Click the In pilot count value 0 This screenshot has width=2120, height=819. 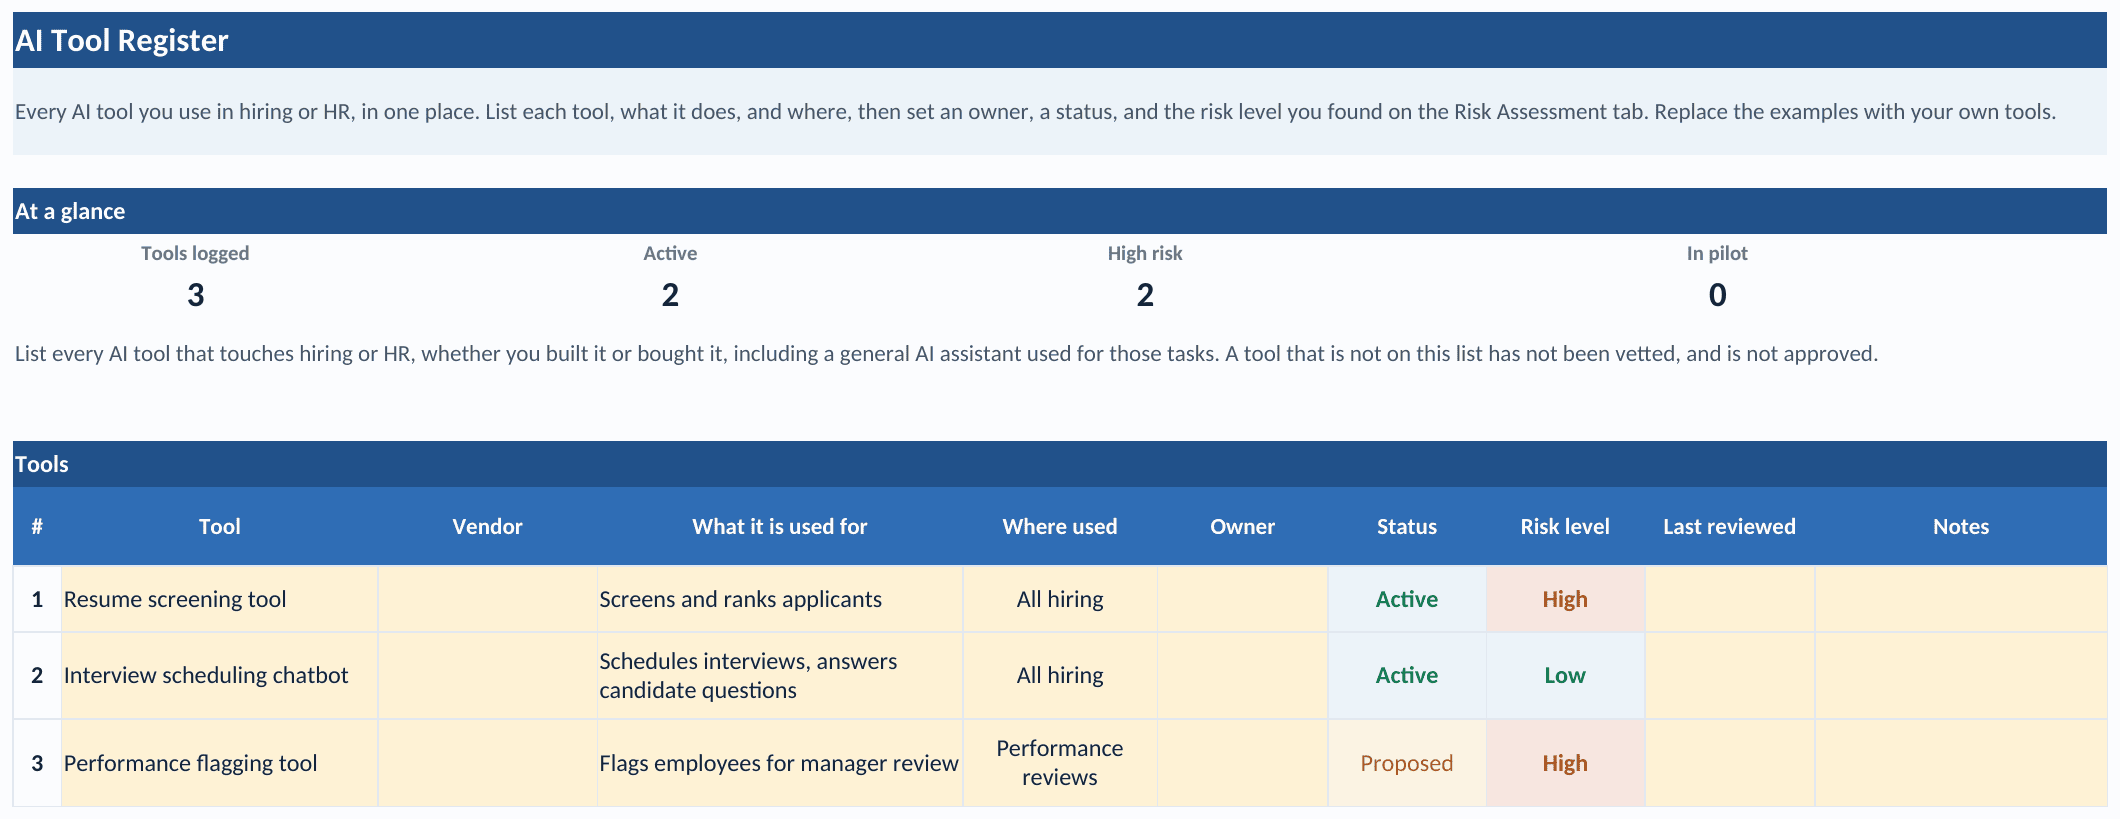point(1717,295)
